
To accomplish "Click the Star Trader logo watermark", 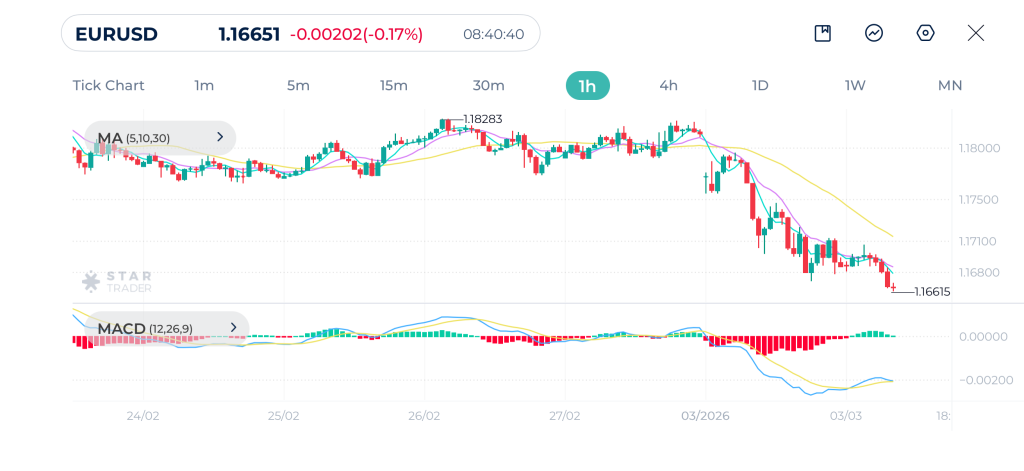I will pyautogui.click(x=116, y=282).
